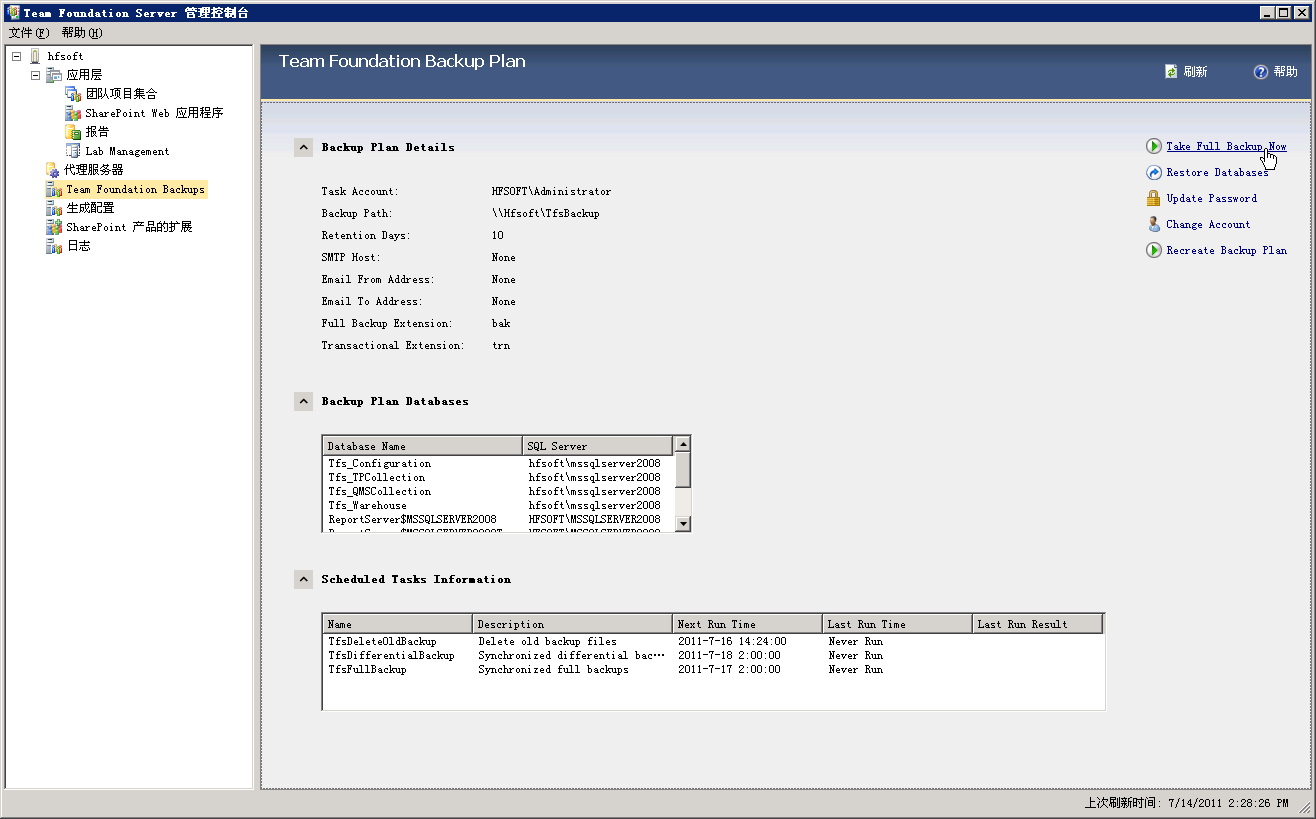Image resolution: width=1316 pixels, height=819 pixels.
Task: Click the 帮助 link in header
Action: (x=1285, y=72)
